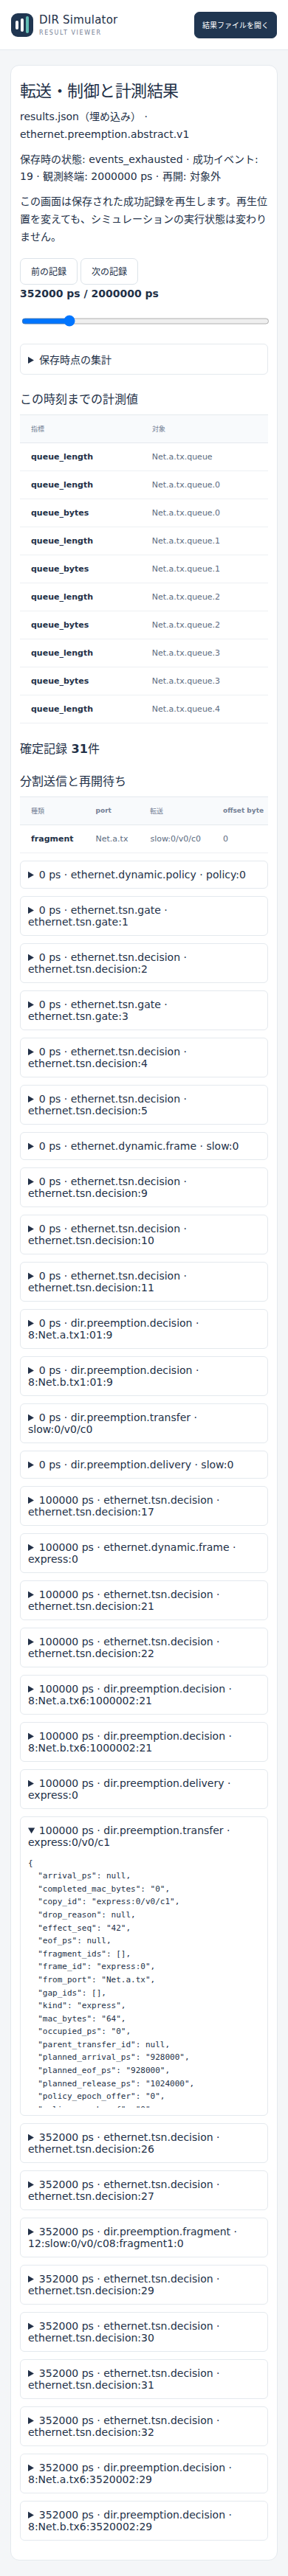Viewport: 288px width, 2576px height.
Task: Expand the dir.preemption.fragment slow:0/v0/c08 record
Action: pyautogui.click(x=144, y=2237)
